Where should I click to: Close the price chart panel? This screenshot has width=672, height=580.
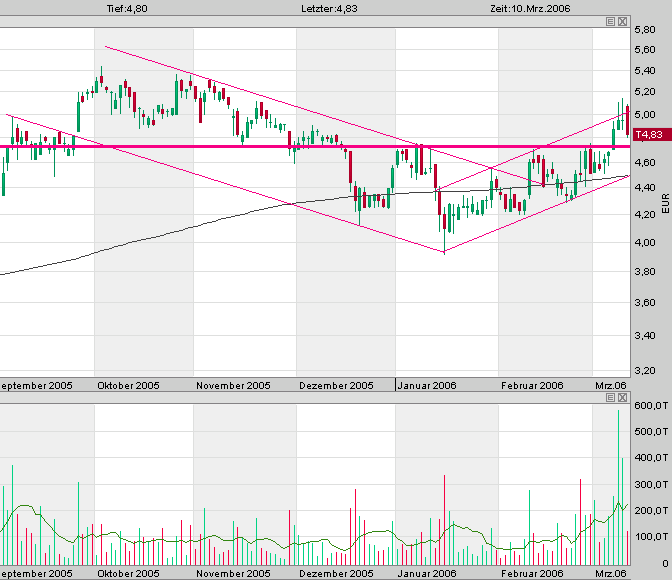coord(622,21)
